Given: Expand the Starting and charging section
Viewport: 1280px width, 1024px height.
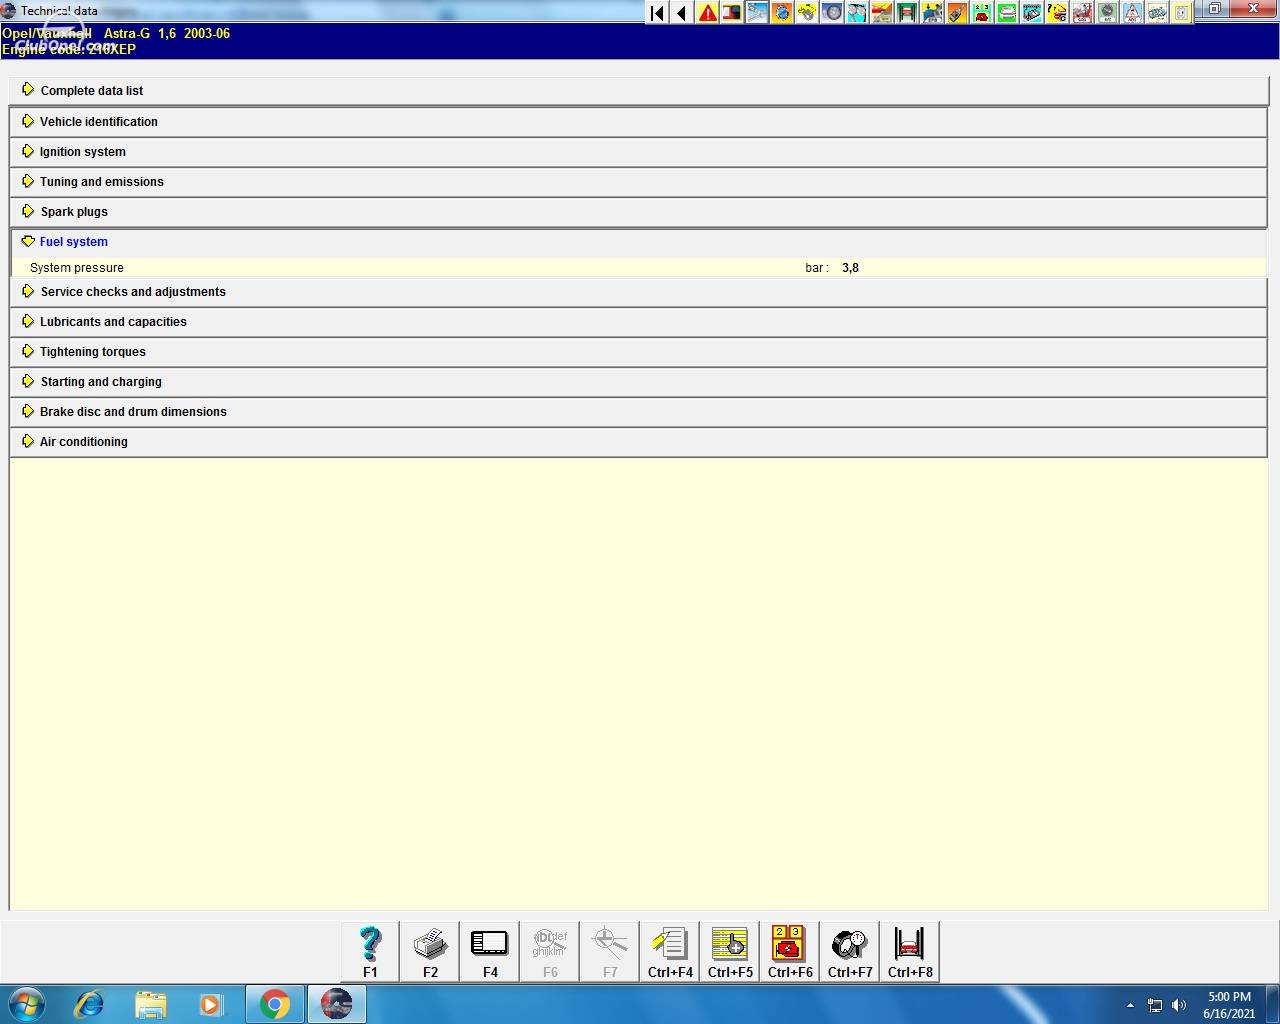Looking at the screenshot, I should (638, 382).
